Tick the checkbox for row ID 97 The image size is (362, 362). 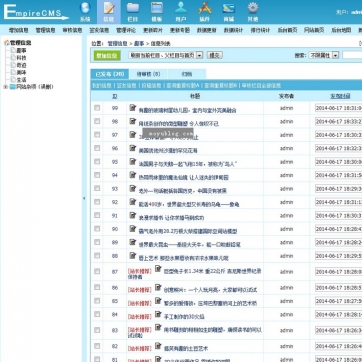click(97, 135)
